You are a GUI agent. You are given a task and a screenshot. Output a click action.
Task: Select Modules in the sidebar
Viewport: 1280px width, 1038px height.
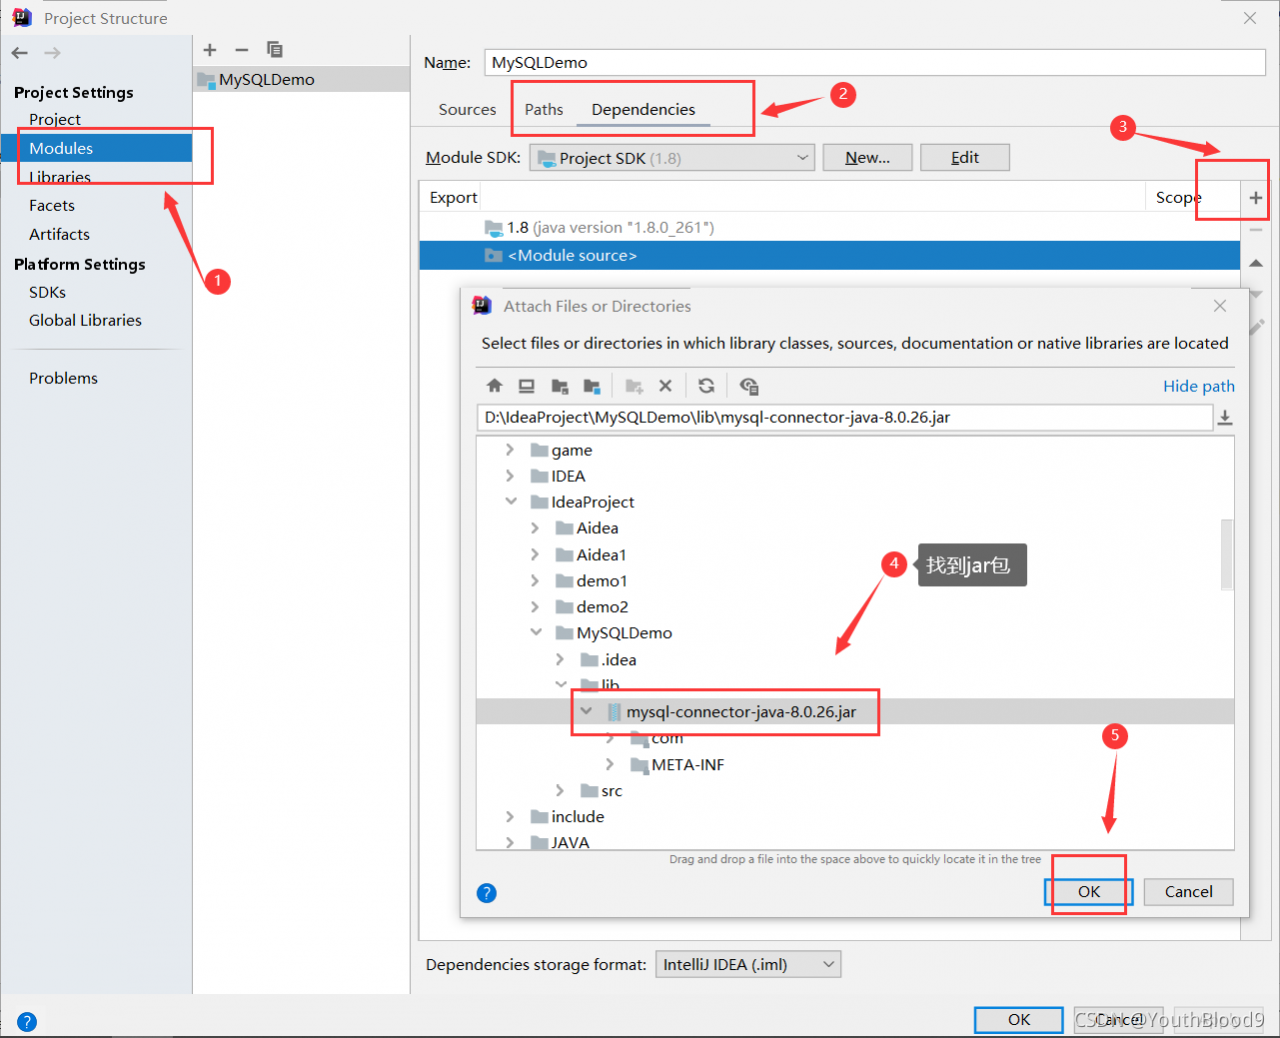click(97, 148)
